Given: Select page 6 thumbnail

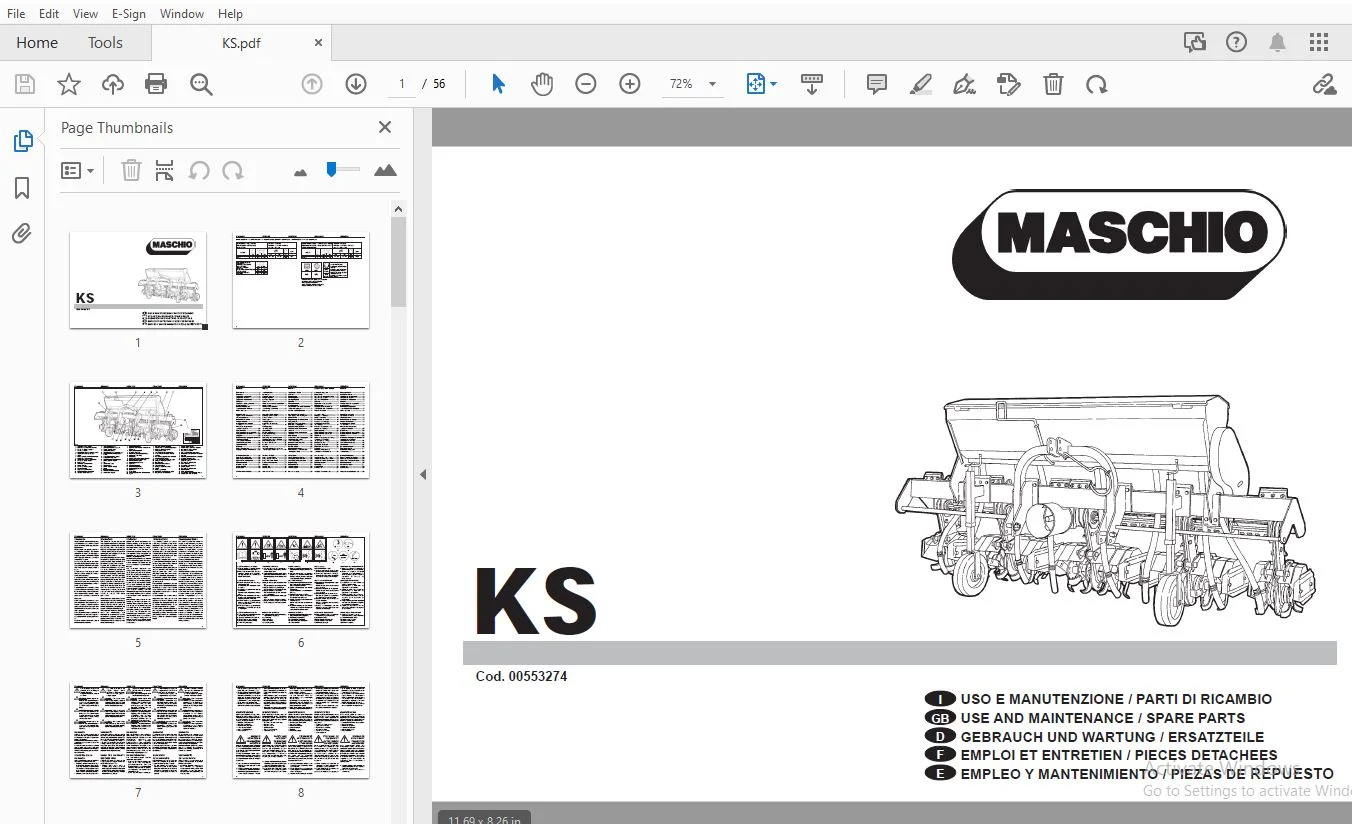Looking at the screenshot, I should (x=301, y=580).
